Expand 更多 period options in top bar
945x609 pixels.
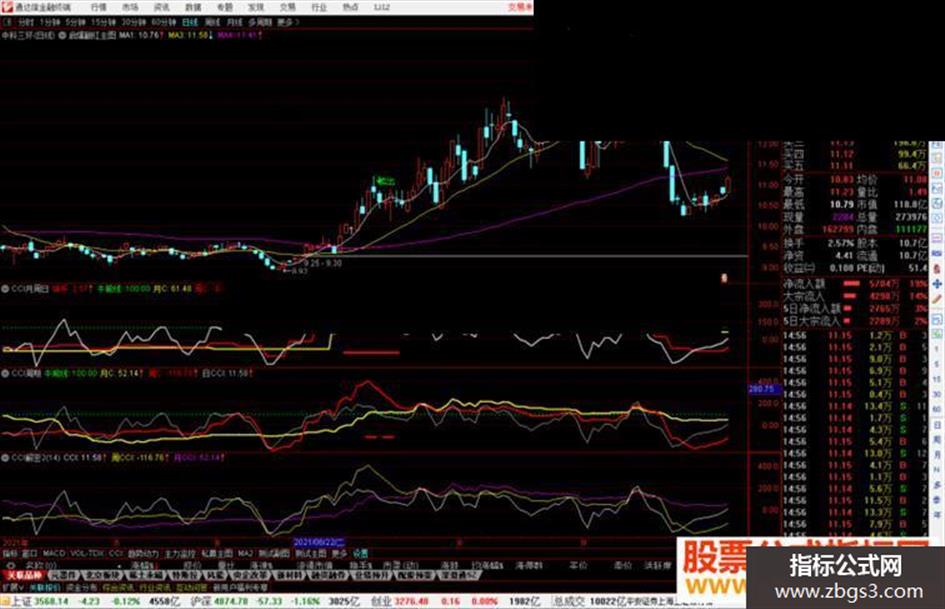coord(287,22)
